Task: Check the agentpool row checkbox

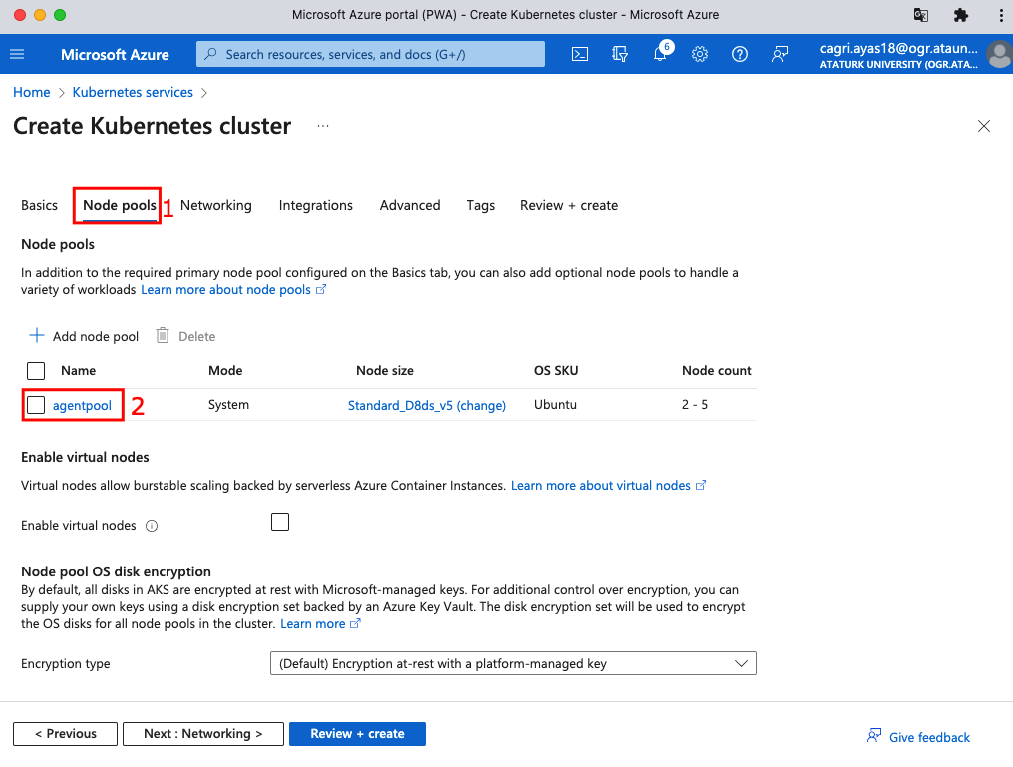Action: pos(36,405)
